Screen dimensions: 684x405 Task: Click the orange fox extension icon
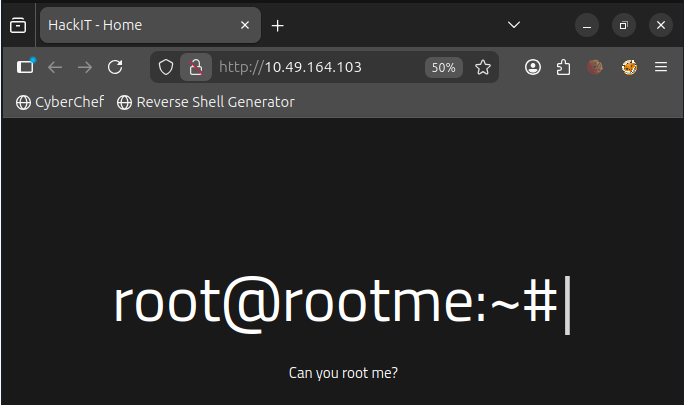point(629,67)
